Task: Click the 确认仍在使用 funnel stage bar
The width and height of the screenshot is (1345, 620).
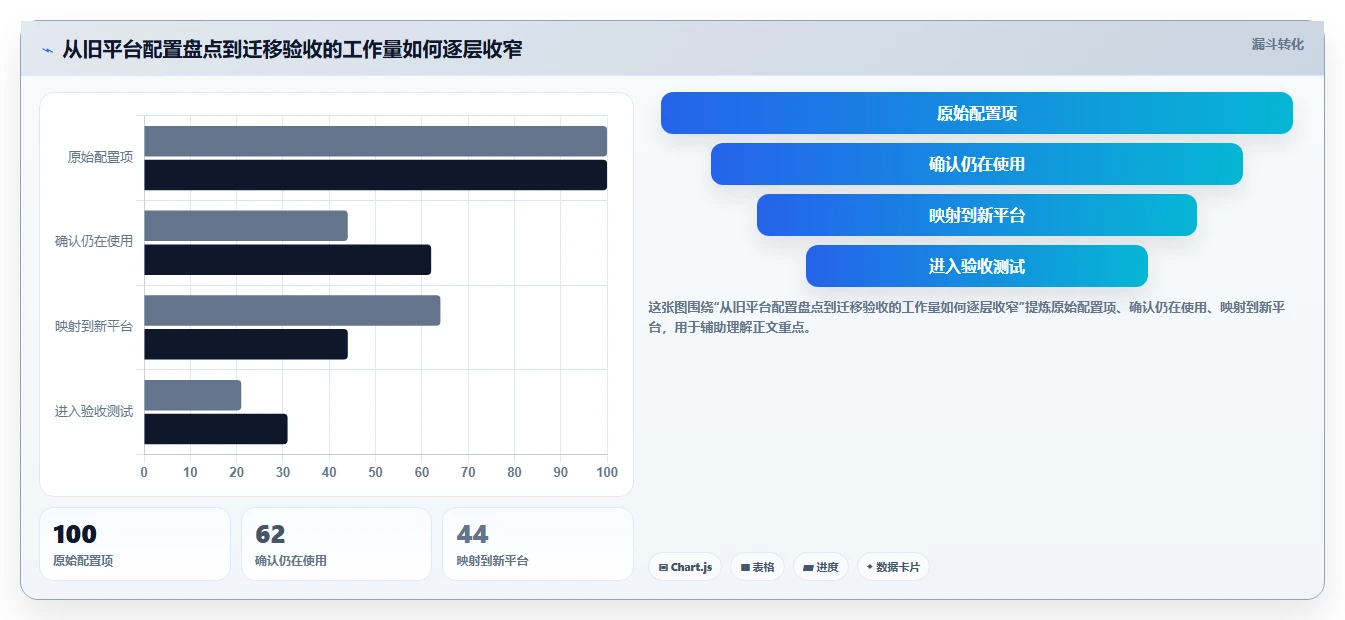Action: click(977, 164)
